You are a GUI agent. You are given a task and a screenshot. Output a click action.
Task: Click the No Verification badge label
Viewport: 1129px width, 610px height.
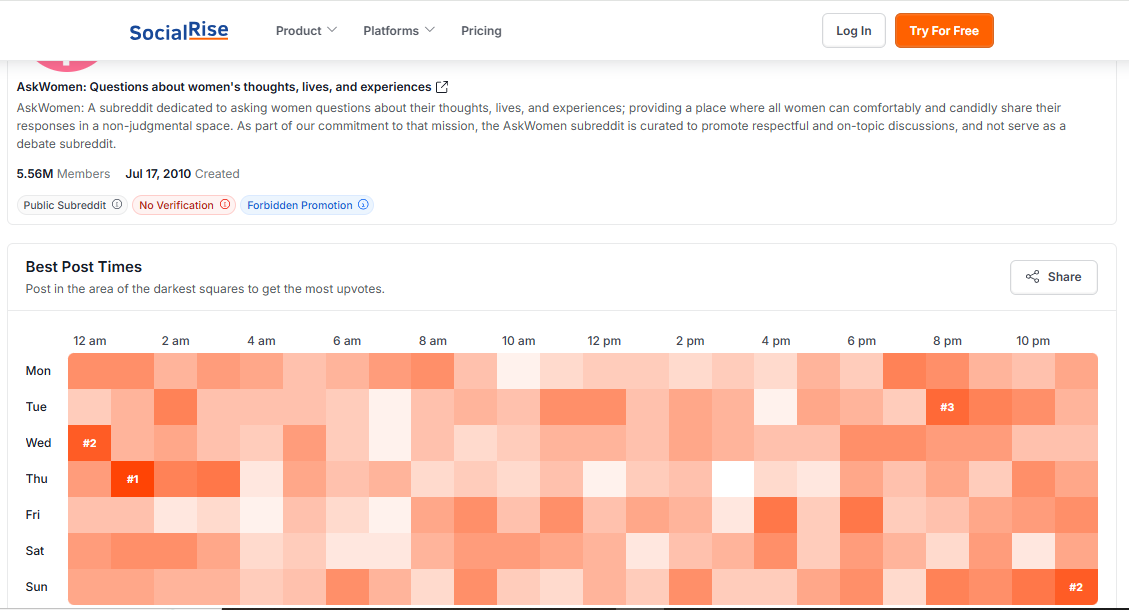pyautogui.click(x=176, y=205)
